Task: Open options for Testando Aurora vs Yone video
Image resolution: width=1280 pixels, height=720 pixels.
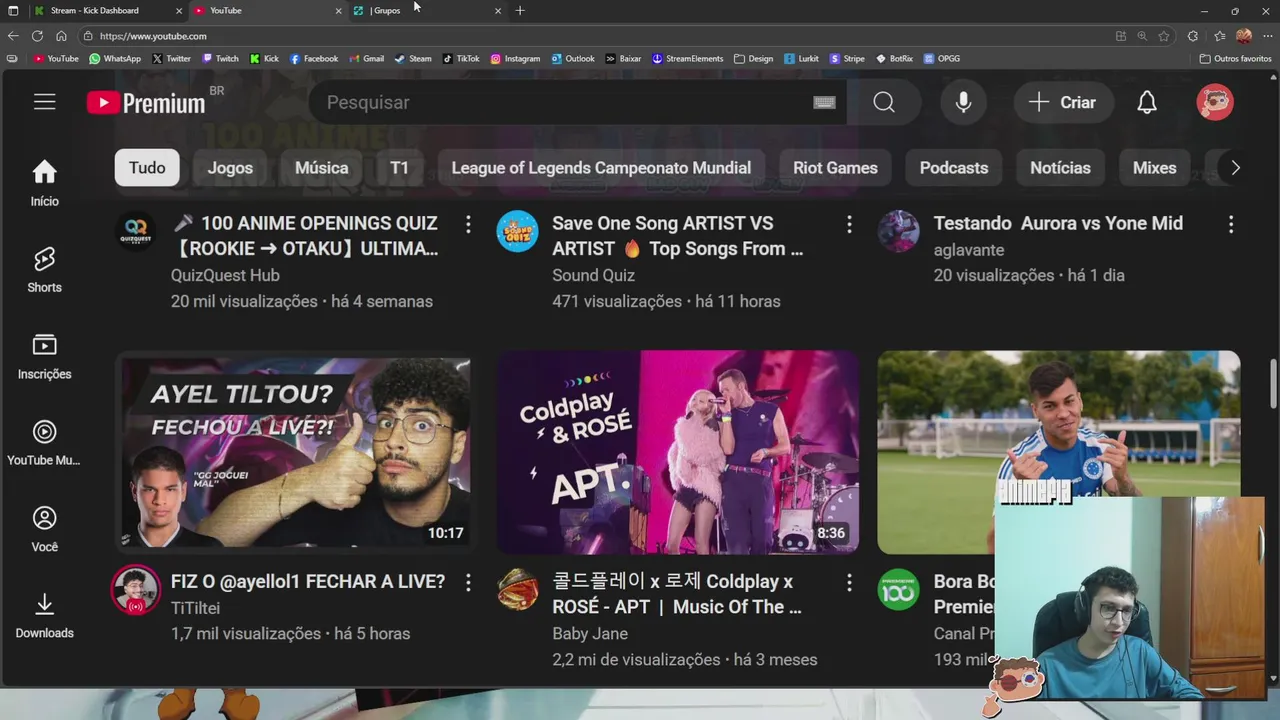Action: pos(1231,224)
